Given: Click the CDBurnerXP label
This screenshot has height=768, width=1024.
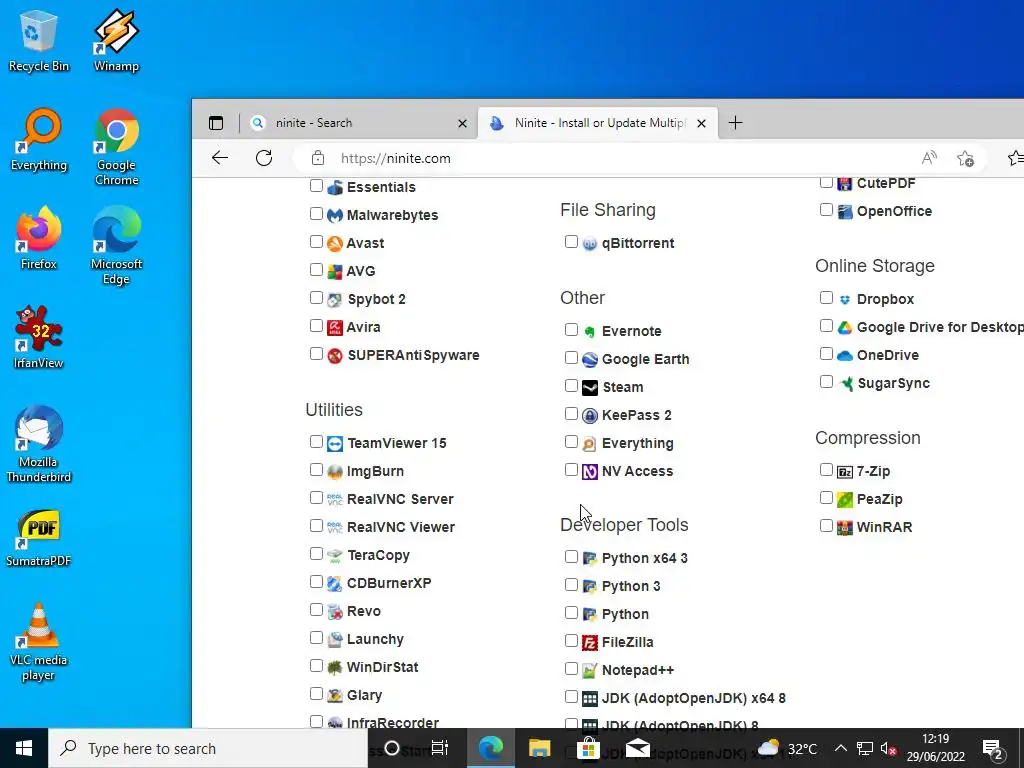Looking at the screenshot, I should [389, 583].
